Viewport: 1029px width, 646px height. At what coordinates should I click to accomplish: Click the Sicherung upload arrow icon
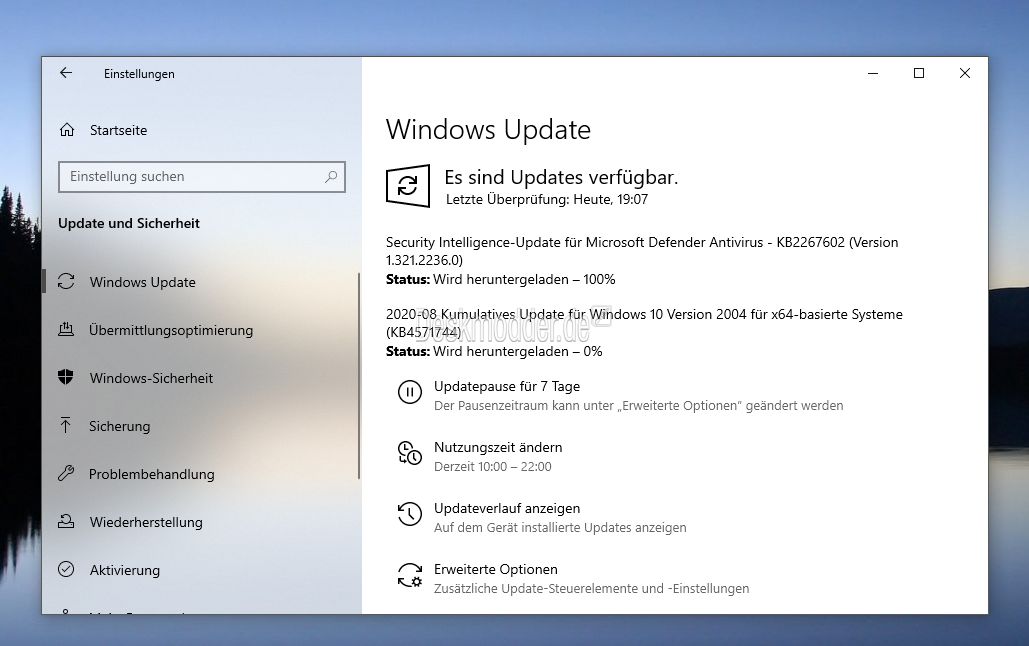coord(66,425)
